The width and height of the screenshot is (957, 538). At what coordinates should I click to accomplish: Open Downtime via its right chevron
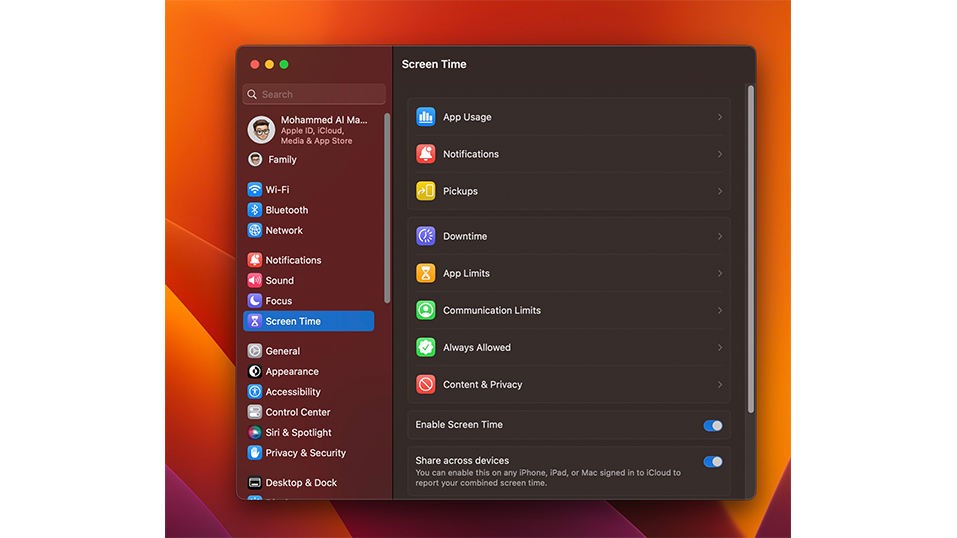click(x=719, y=236)
